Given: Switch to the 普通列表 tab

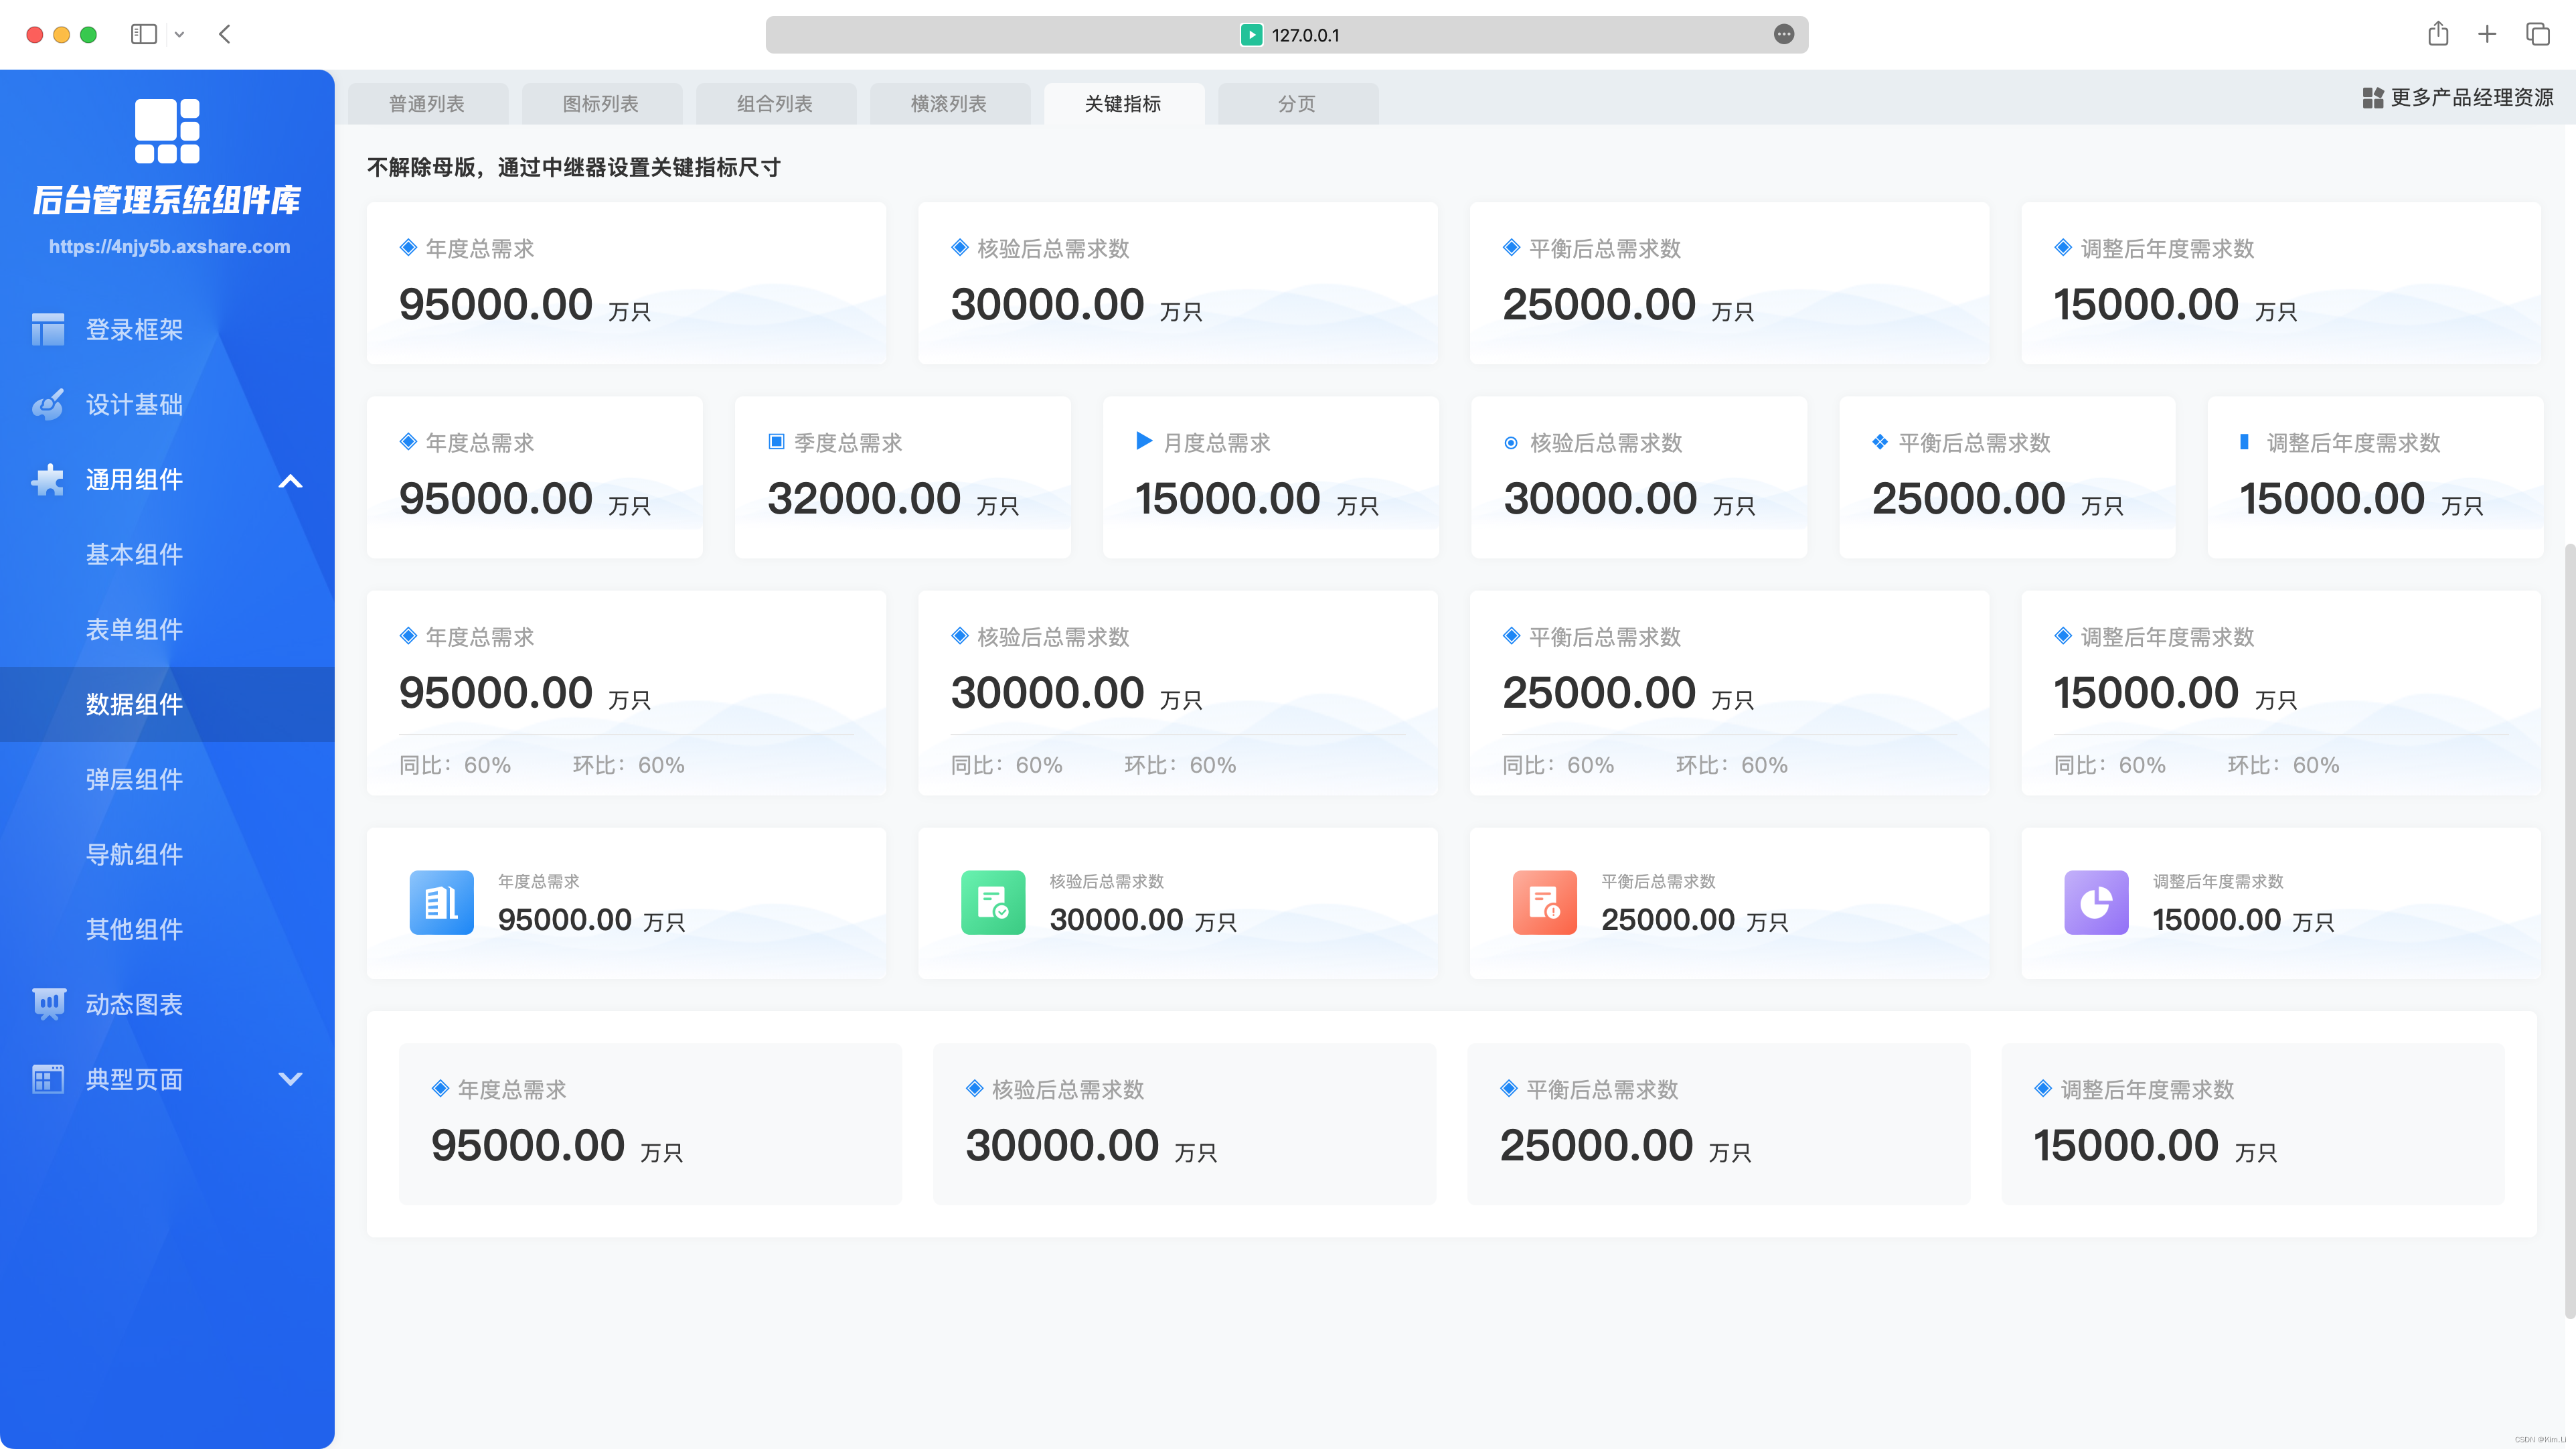Looking at the screenshot, I should 427,104.
